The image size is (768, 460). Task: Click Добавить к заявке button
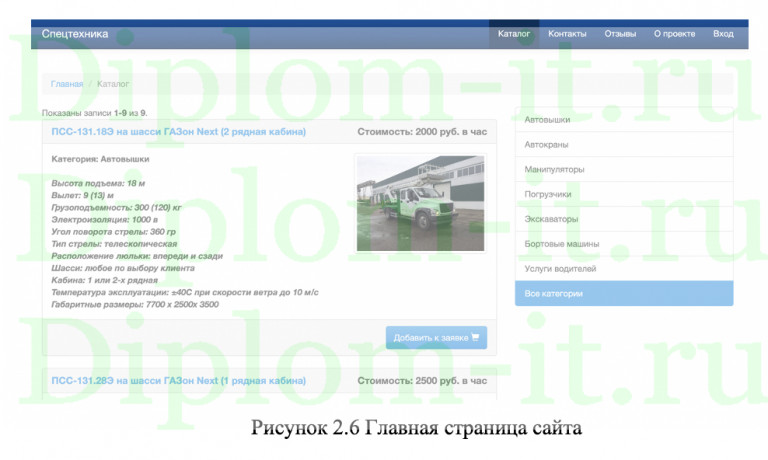click(x=436, y=338)
